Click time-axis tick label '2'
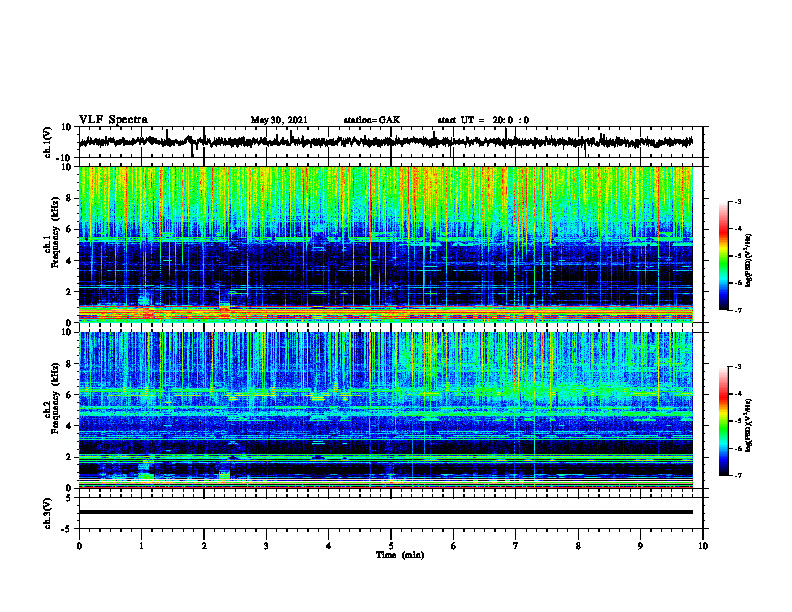Screen dimensions: 792x612 click(x=204, y=546)
